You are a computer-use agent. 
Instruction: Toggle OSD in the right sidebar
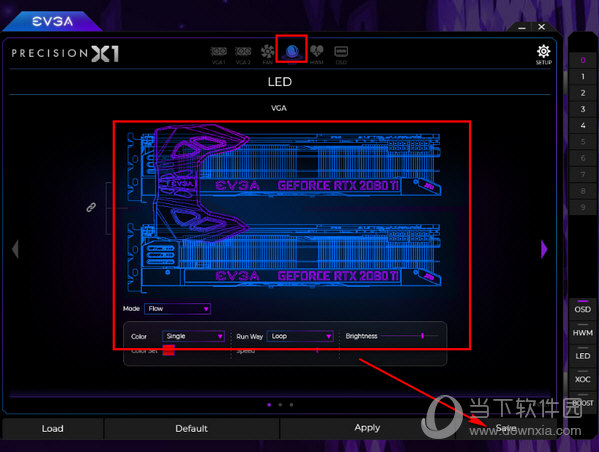[583, 308]
